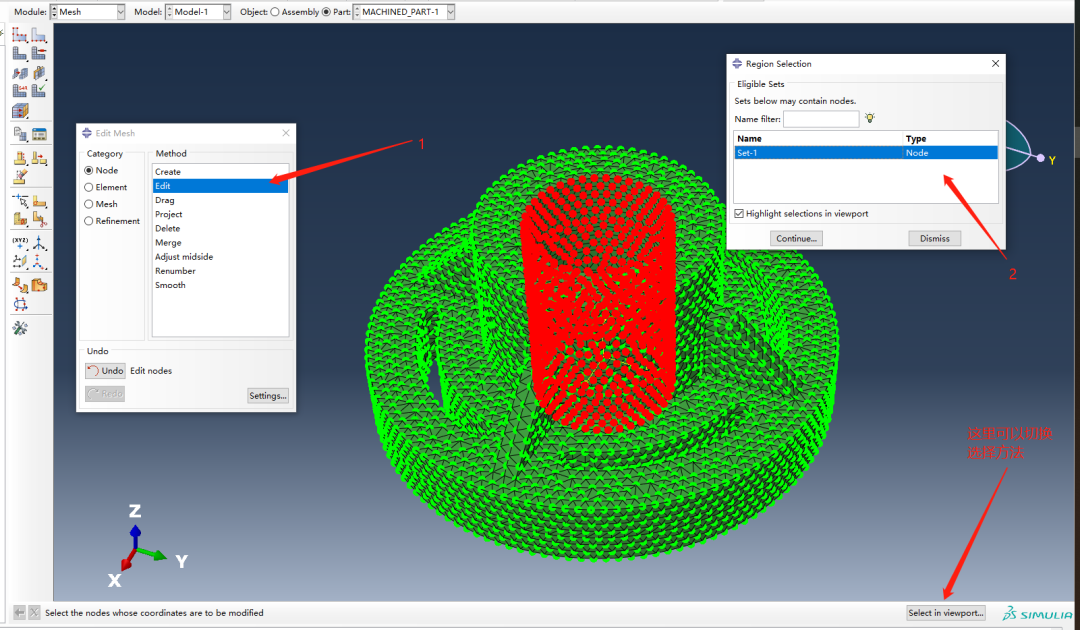Select the Set-1 row in Eligible Sets
Image resolution: width=1080 pixels, height=630 pixels.
(866, 153)
